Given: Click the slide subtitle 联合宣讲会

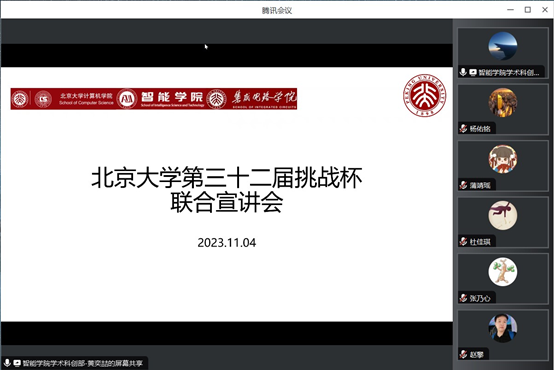Looking at the screenshot, I should point(227,202).
